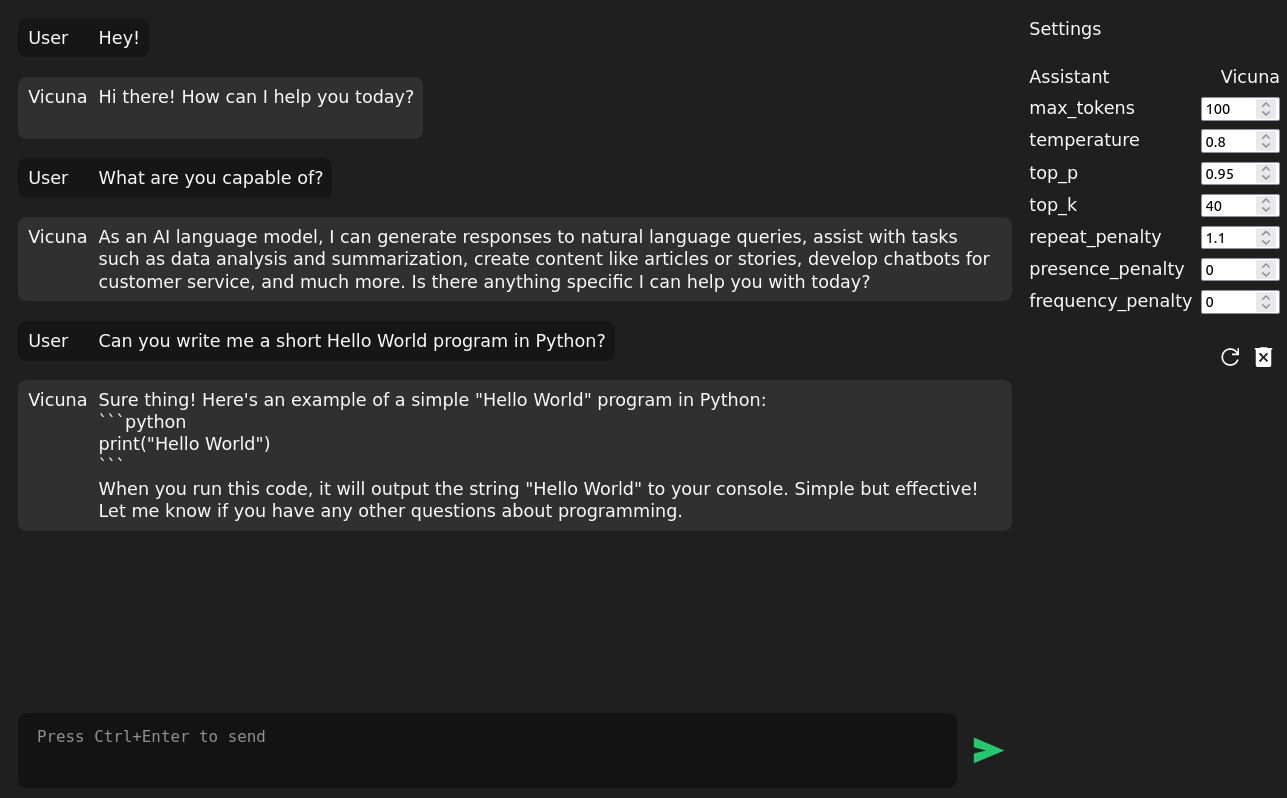Click the regenerate refresh icon
The image size is (1287, 798).
click(1230, 357)
